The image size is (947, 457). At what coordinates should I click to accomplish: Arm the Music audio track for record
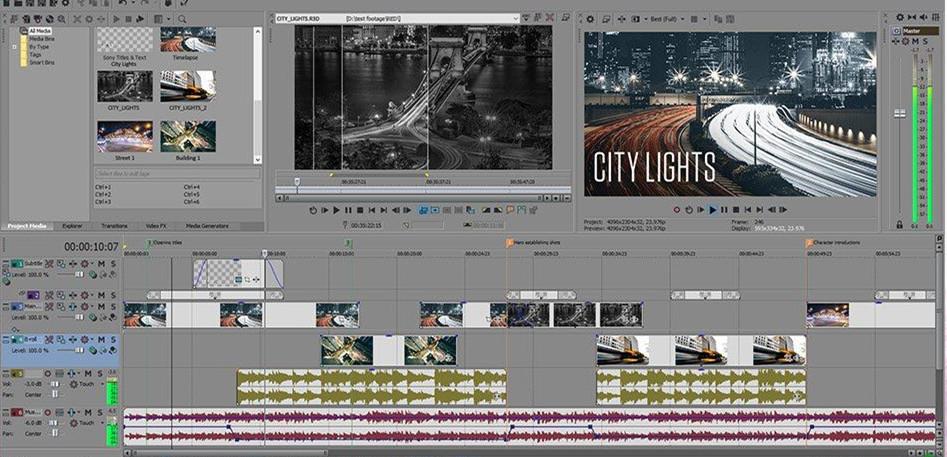click(x=47, y=412)
